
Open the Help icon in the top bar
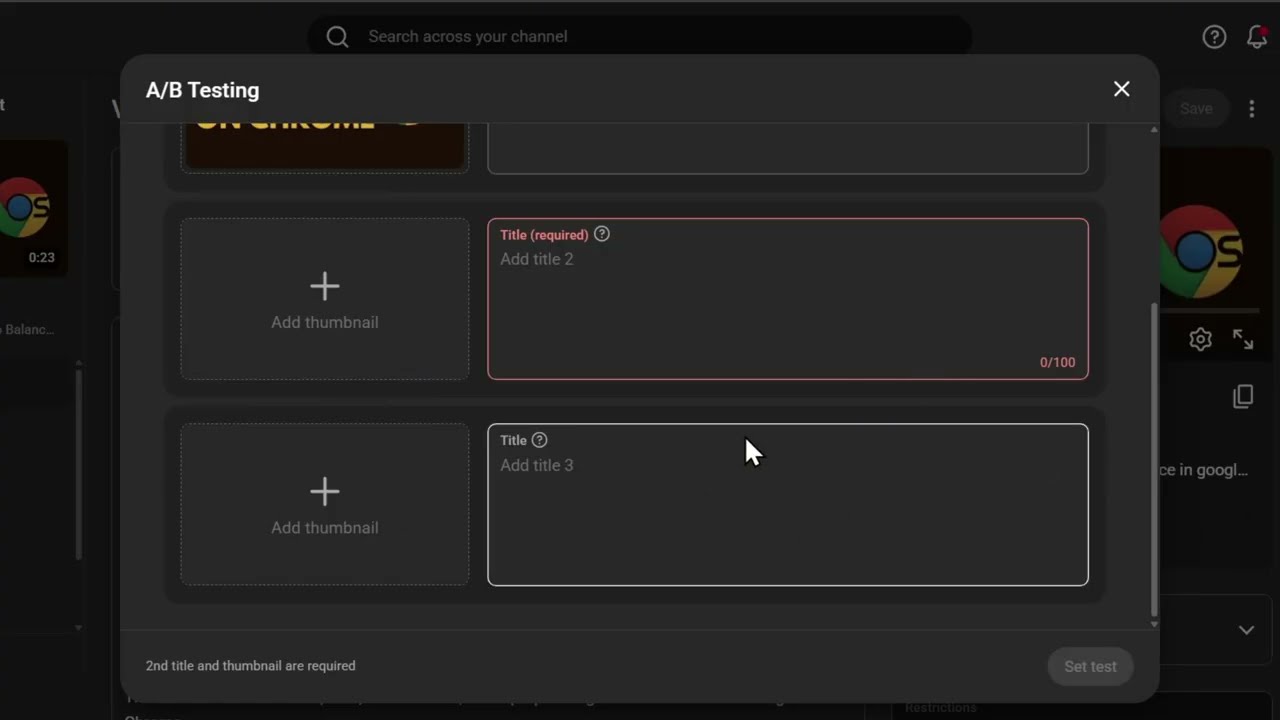tap(1214, 37)
